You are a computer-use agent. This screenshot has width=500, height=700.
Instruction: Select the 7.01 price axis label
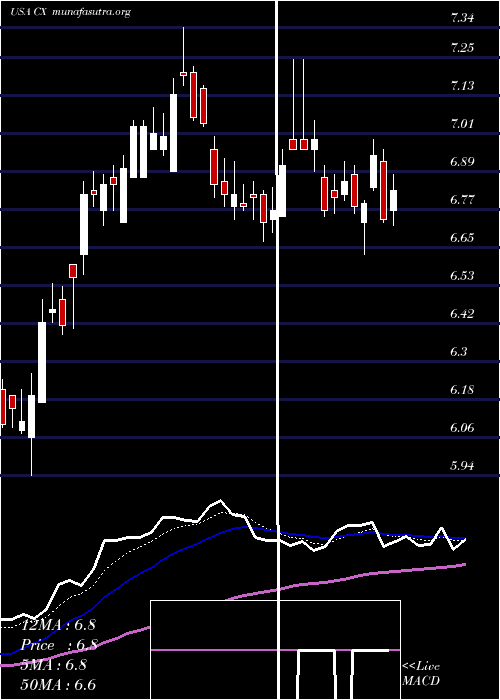pos(462,124)
